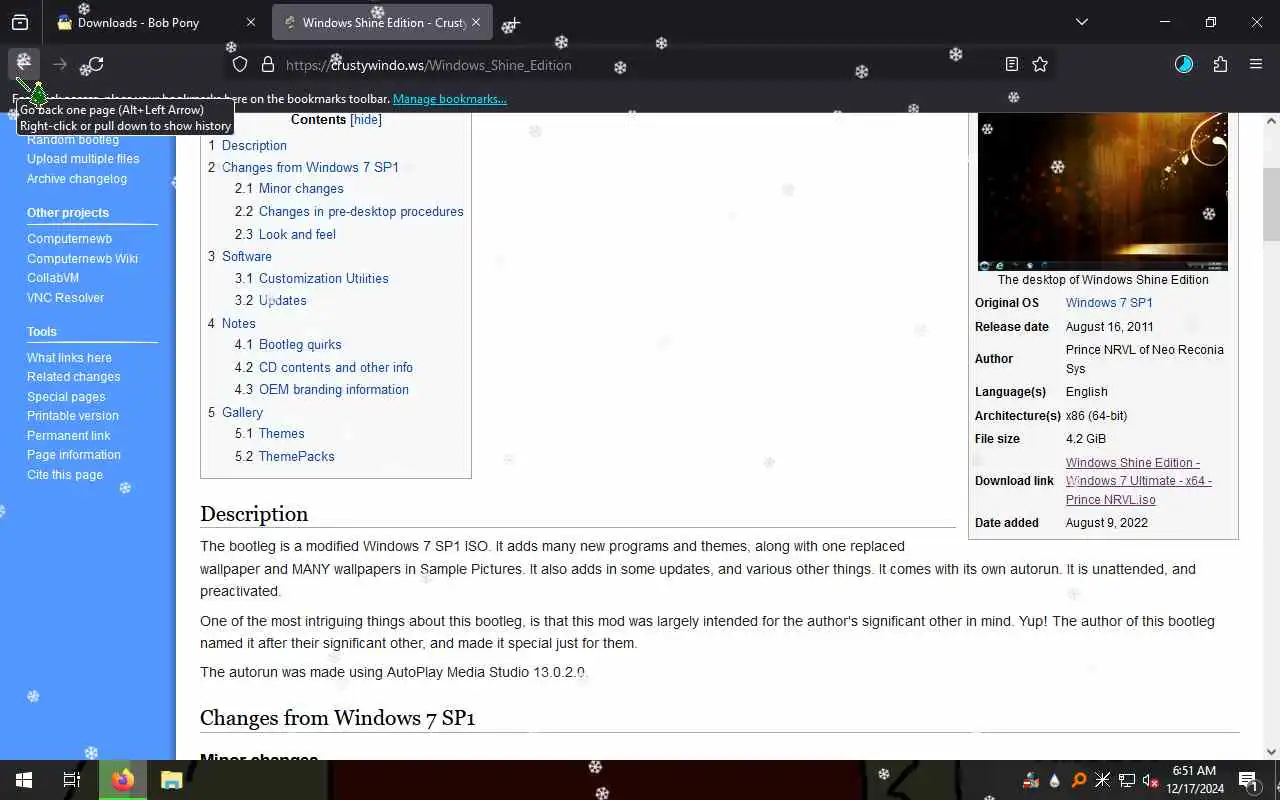Go back one page in browser
Image resolution: width=1280 pixels, height=800 pixels.
click(24, 64)
